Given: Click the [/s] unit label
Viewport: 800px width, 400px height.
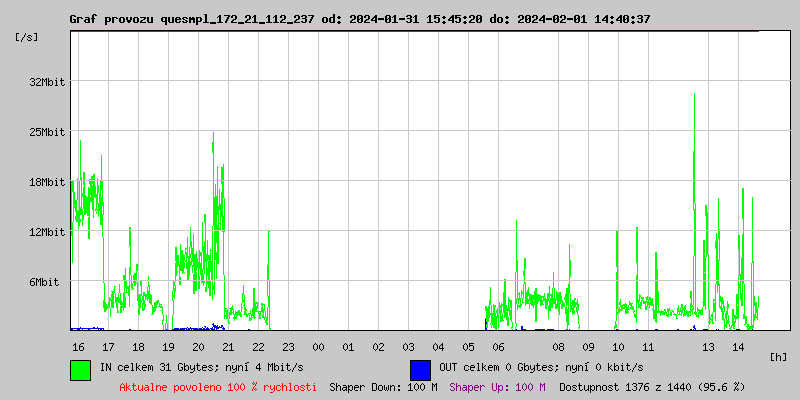Looking at the screenshot, I should click(x=27, y=37).
